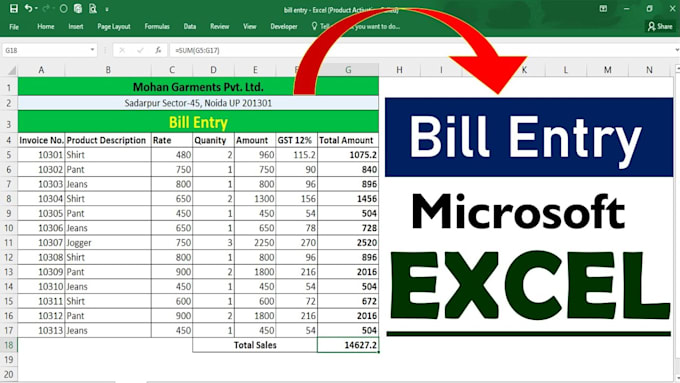
Task: Click the 'Total Amount' header cell
Action: [x=348, y=140]
